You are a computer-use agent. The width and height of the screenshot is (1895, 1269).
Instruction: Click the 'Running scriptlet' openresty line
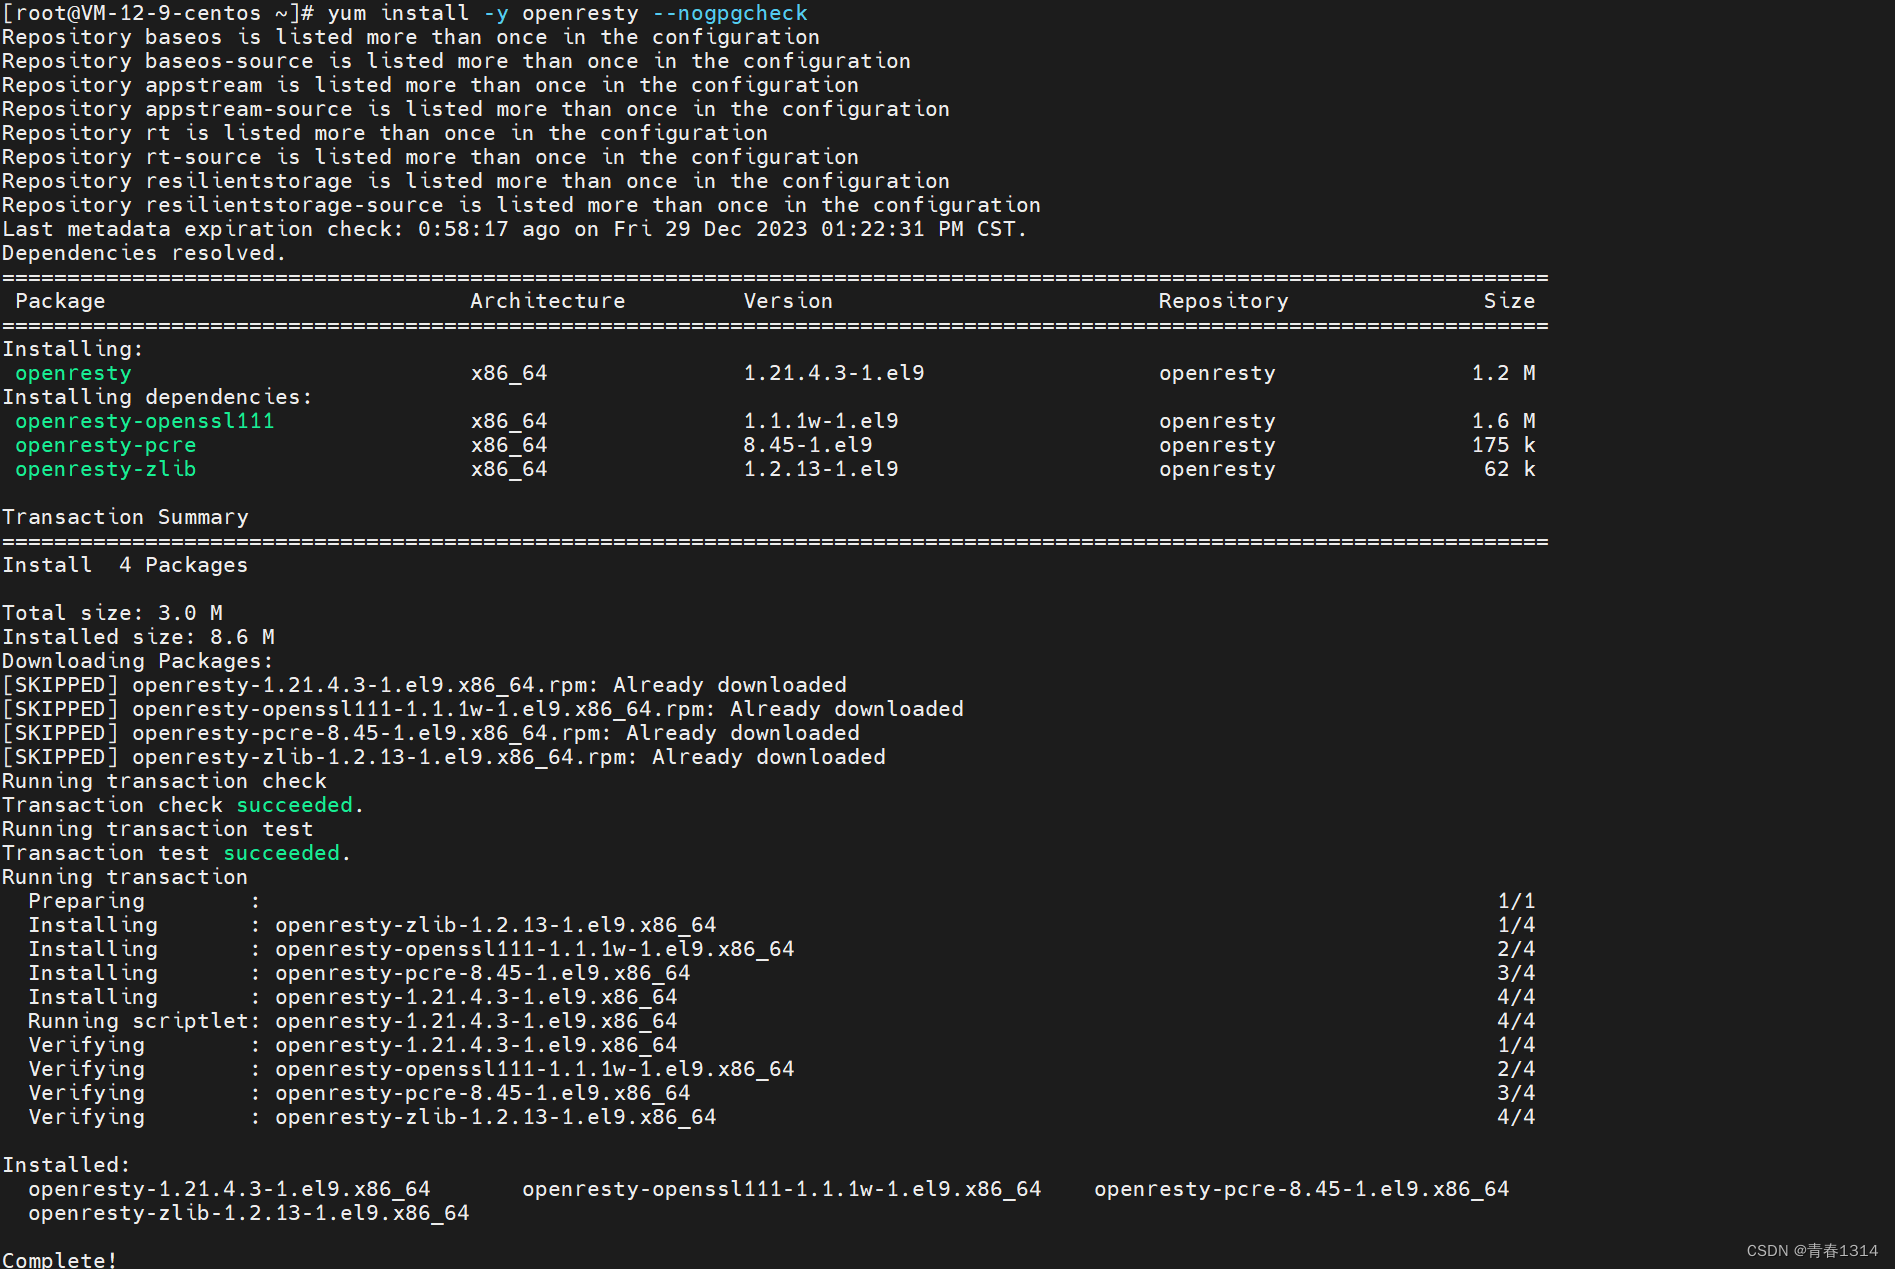tap(782, 1021)
